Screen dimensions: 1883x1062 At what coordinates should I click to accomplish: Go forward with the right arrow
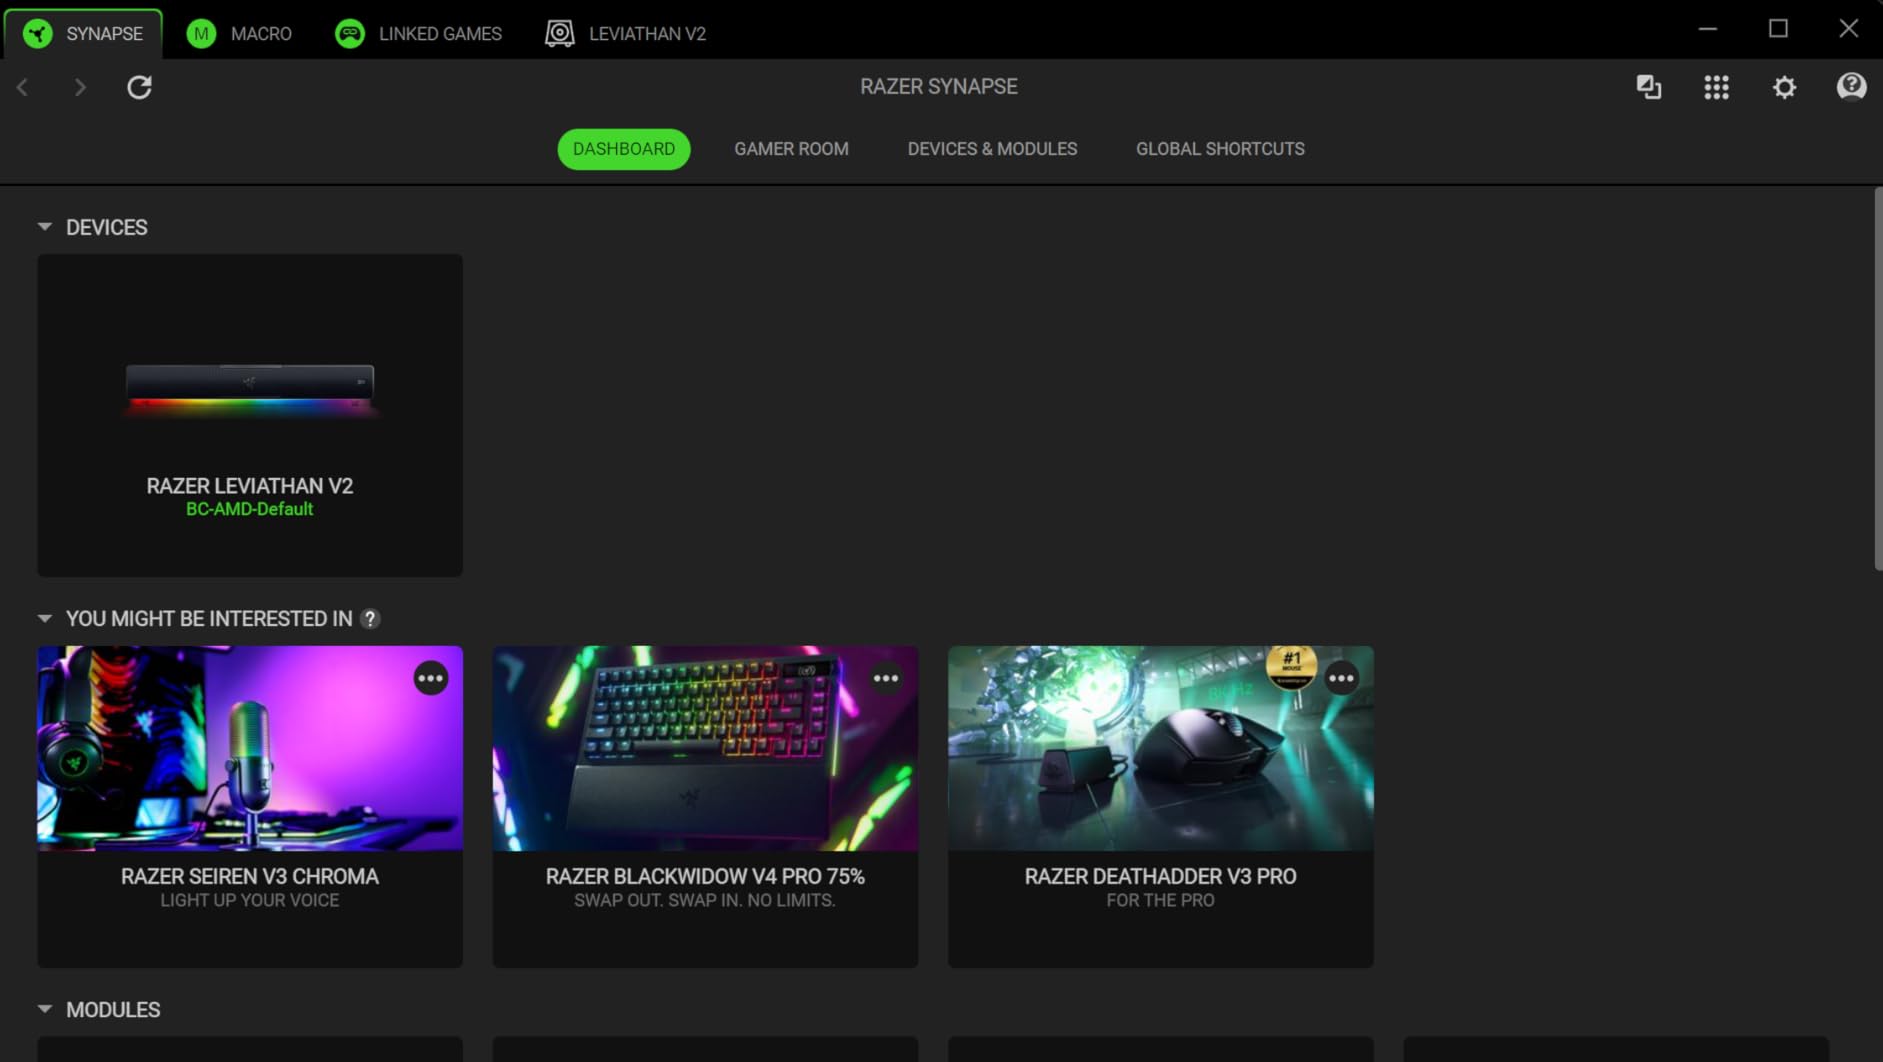point(80,87)
